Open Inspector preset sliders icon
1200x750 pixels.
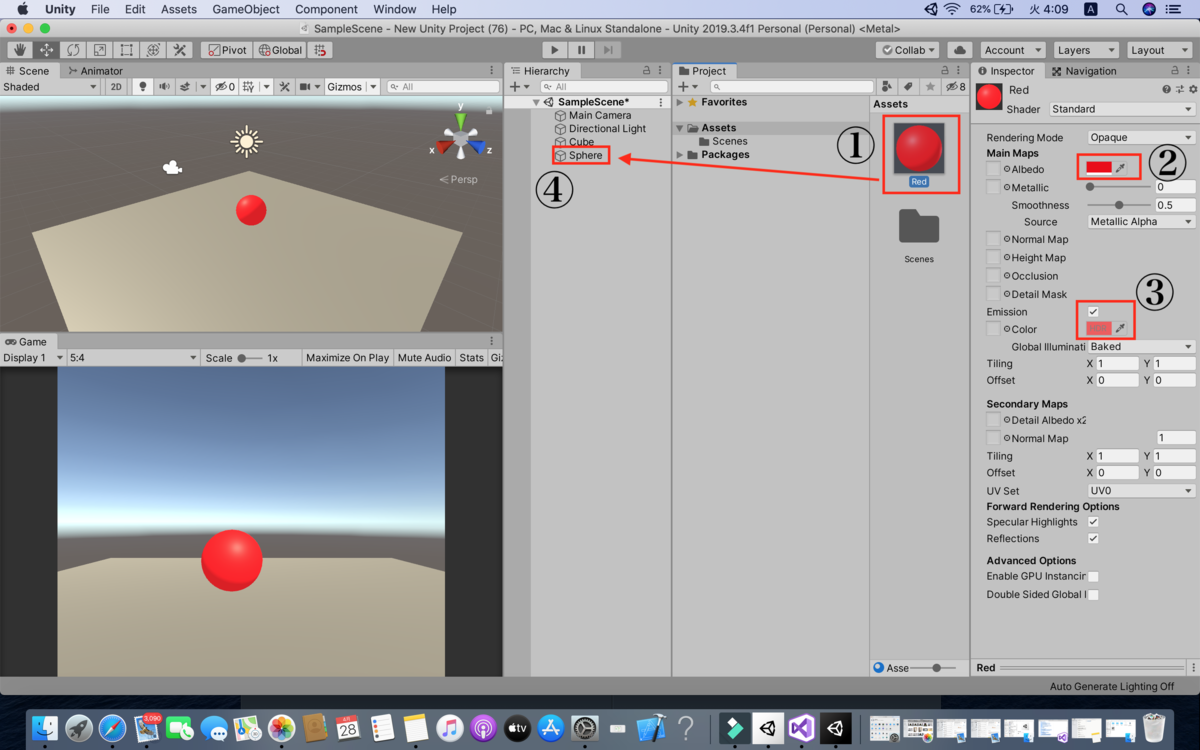click(x=1179, y=90)
